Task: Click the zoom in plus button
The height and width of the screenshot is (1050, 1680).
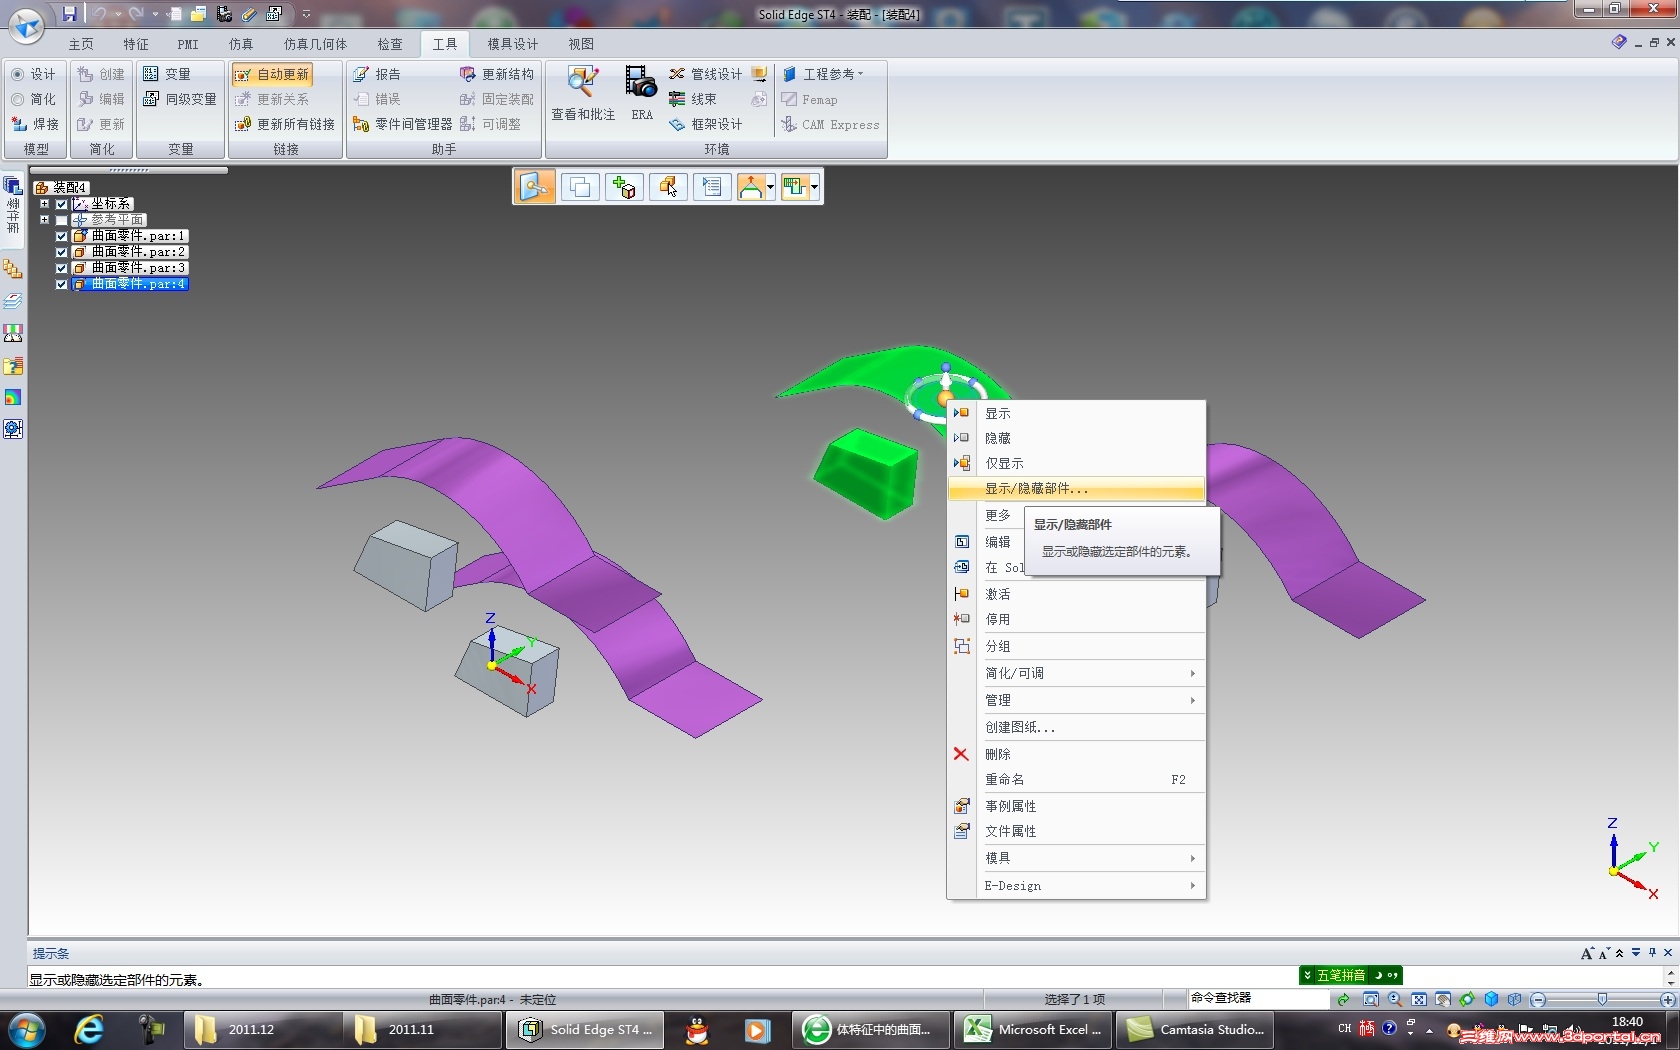Action: click(x=1667, y=999)
